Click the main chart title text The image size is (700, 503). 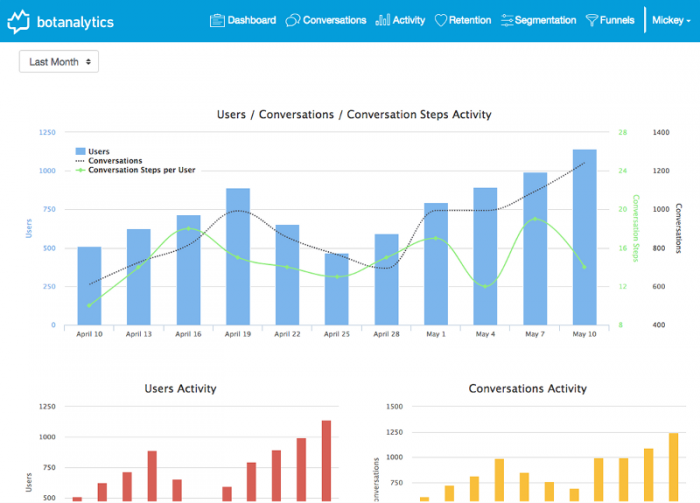[354, 115]
